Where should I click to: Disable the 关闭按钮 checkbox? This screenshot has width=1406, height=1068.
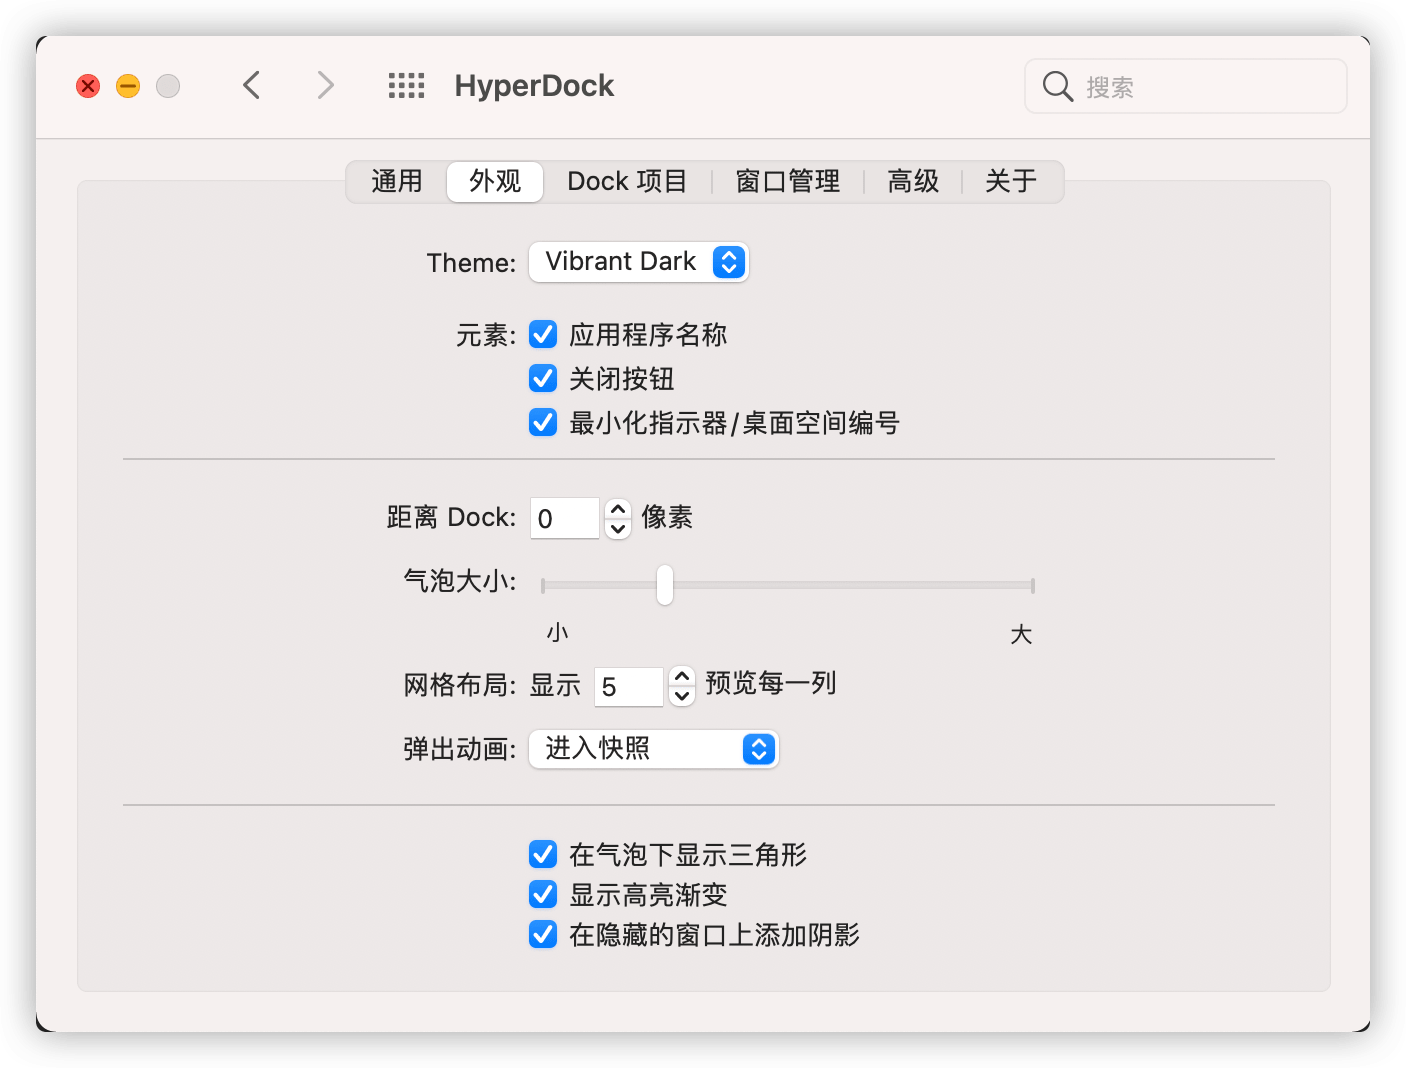(543, 378)
